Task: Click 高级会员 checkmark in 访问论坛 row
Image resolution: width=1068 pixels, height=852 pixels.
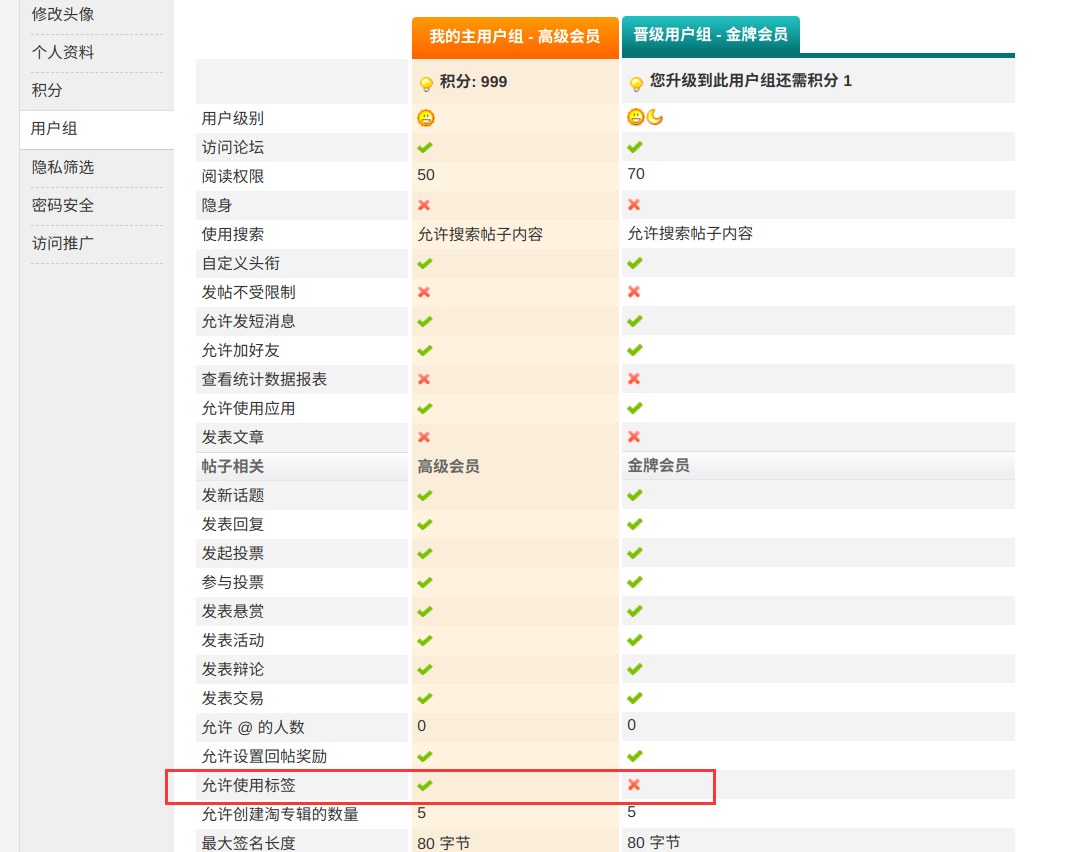Action: pos(425,148)
